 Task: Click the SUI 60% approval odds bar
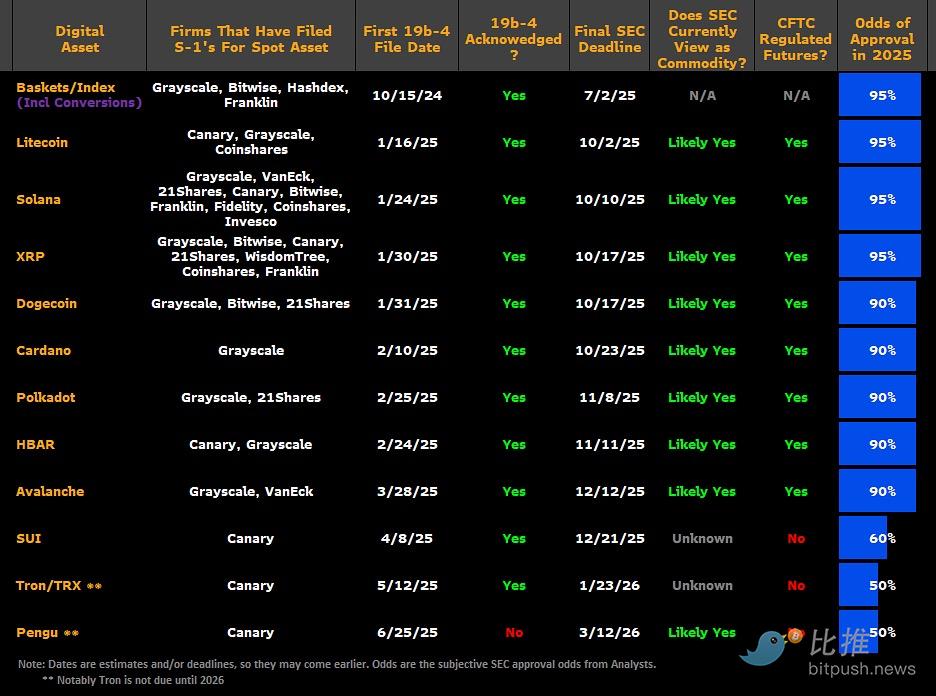pyautogui.click(x=864, y=538)
